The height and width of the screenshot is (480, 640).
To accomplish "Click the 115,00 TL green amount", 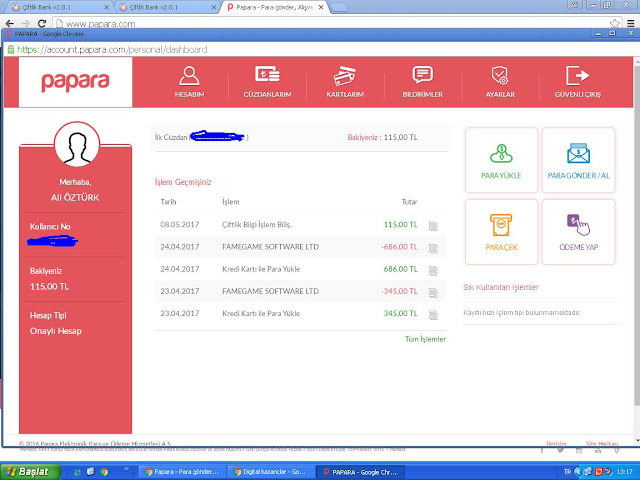I will (x=400, y=224).
